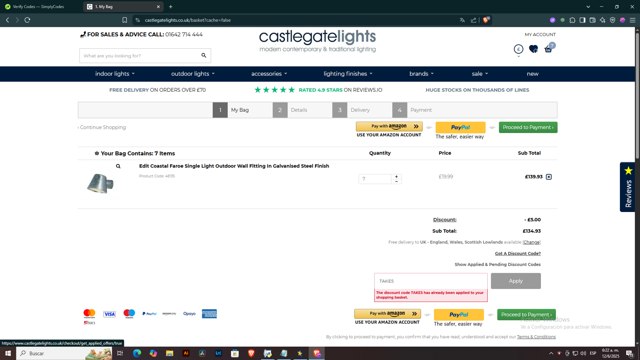Viewport: 640px width, 360px height.
Task: Click the share icon in address bar
Action: pos(473,20)
